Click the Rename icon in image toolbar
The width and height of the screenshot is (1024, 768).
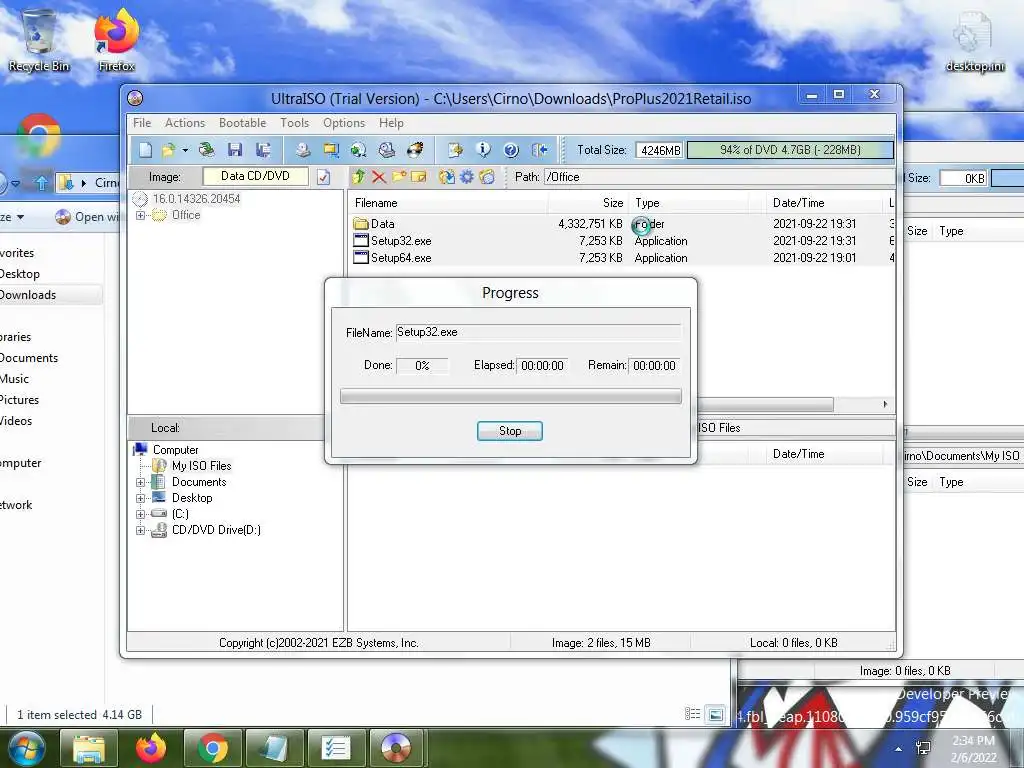pos(419,177)
